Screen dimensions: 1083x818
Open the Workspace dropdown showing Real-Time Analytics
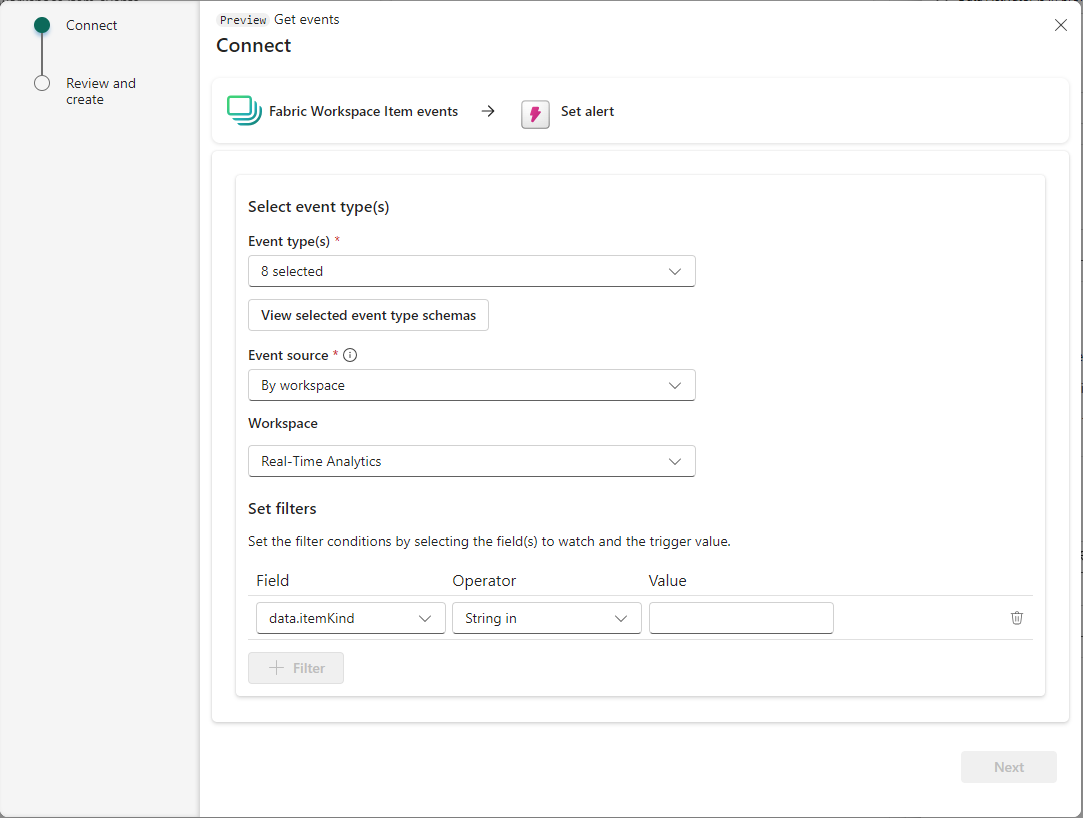tap(471, 461)
